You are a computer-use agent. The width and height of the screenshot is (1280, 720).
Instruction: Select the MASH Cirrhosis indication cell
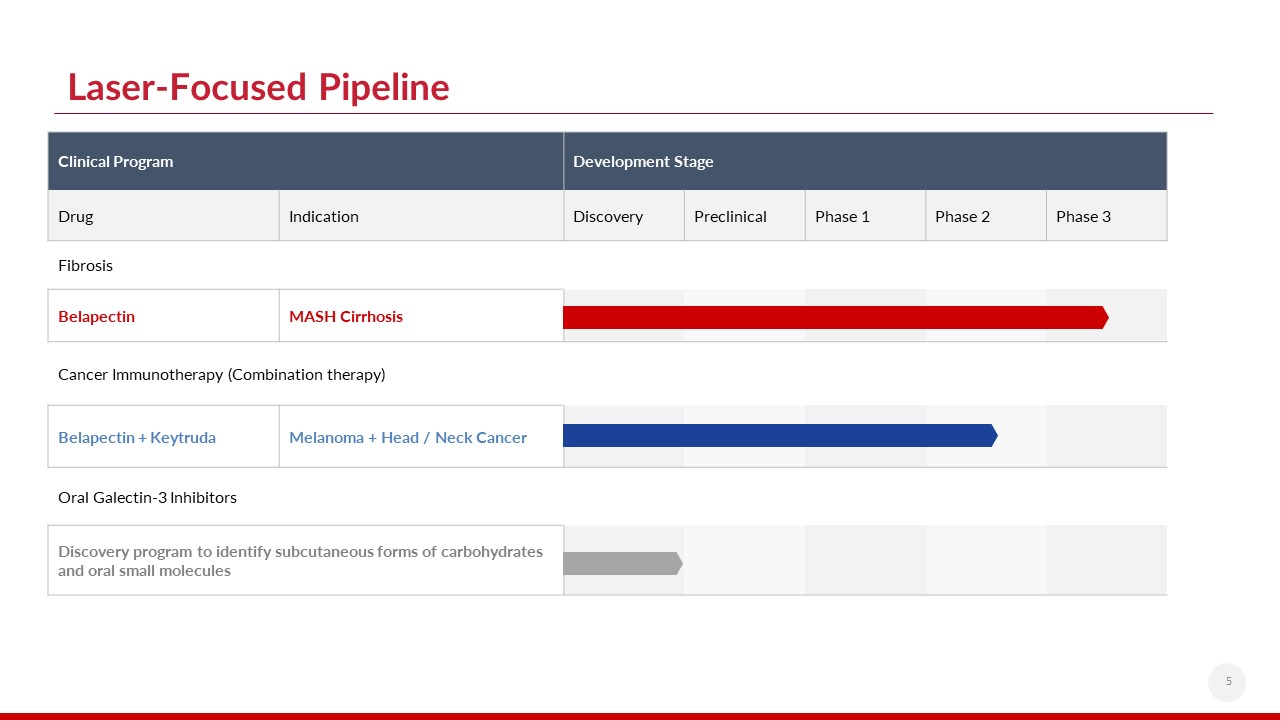coord(420,316)
